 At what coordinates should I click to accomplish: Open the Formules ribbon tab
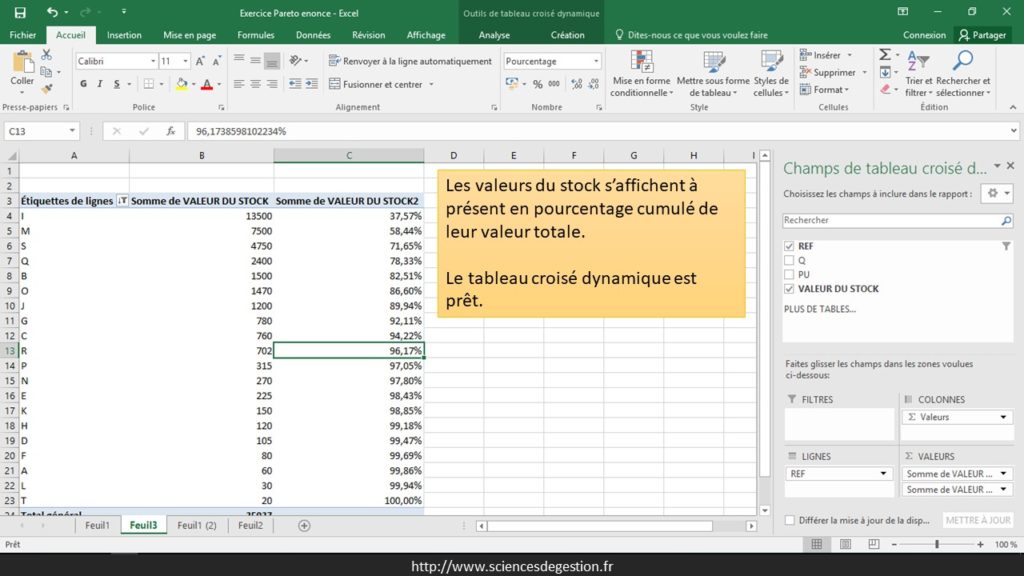(x=256, y=35)
